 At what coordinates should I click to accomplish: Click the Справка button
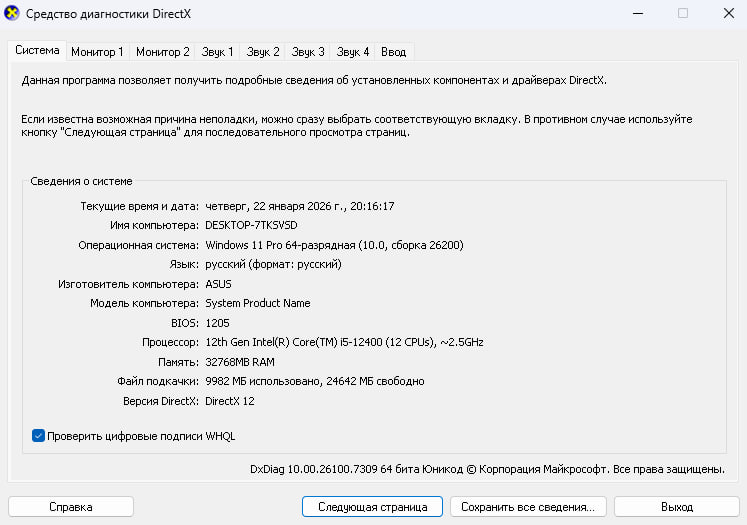click(x=71, y=506)
